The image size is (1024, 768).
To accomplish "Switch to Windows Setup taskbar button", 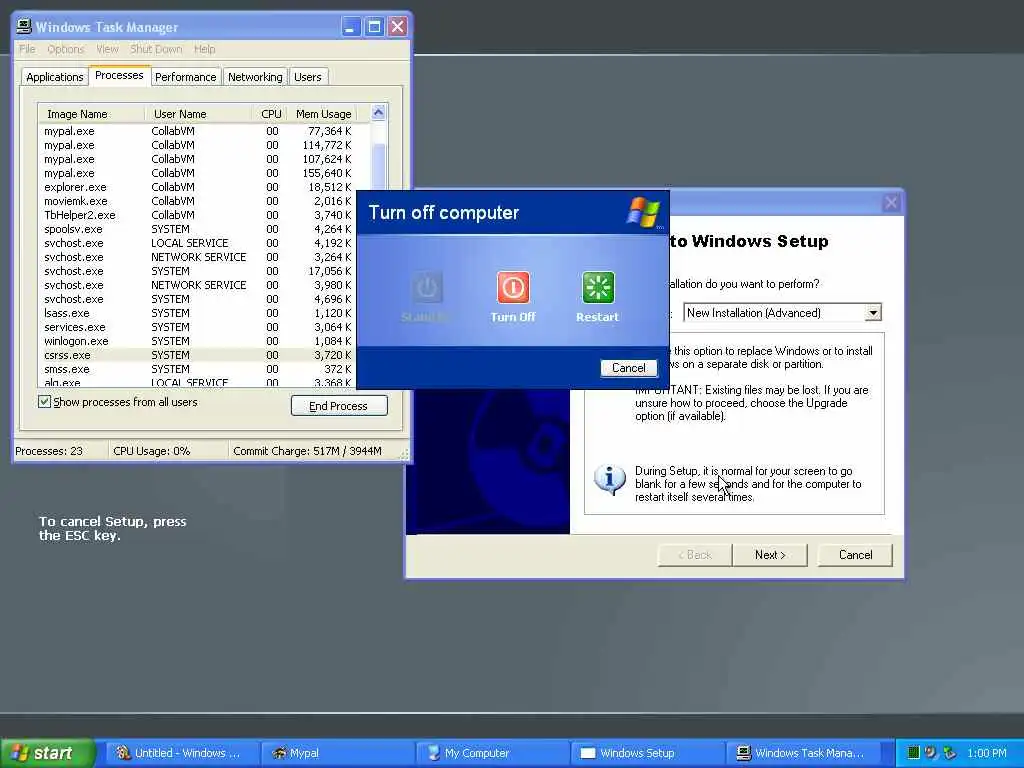I will pos(648,753).
